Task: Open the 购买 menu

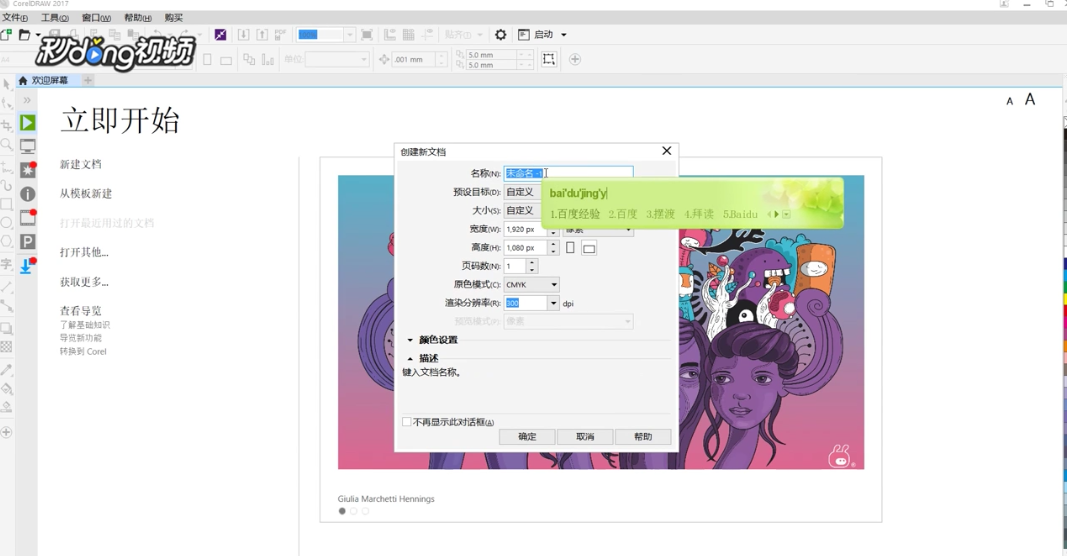Action: tap(174, 18)
